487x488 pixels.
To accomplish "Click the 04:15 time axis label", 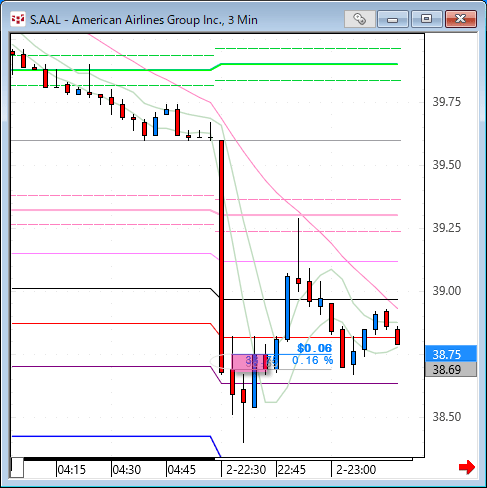I will coord(72,470).
